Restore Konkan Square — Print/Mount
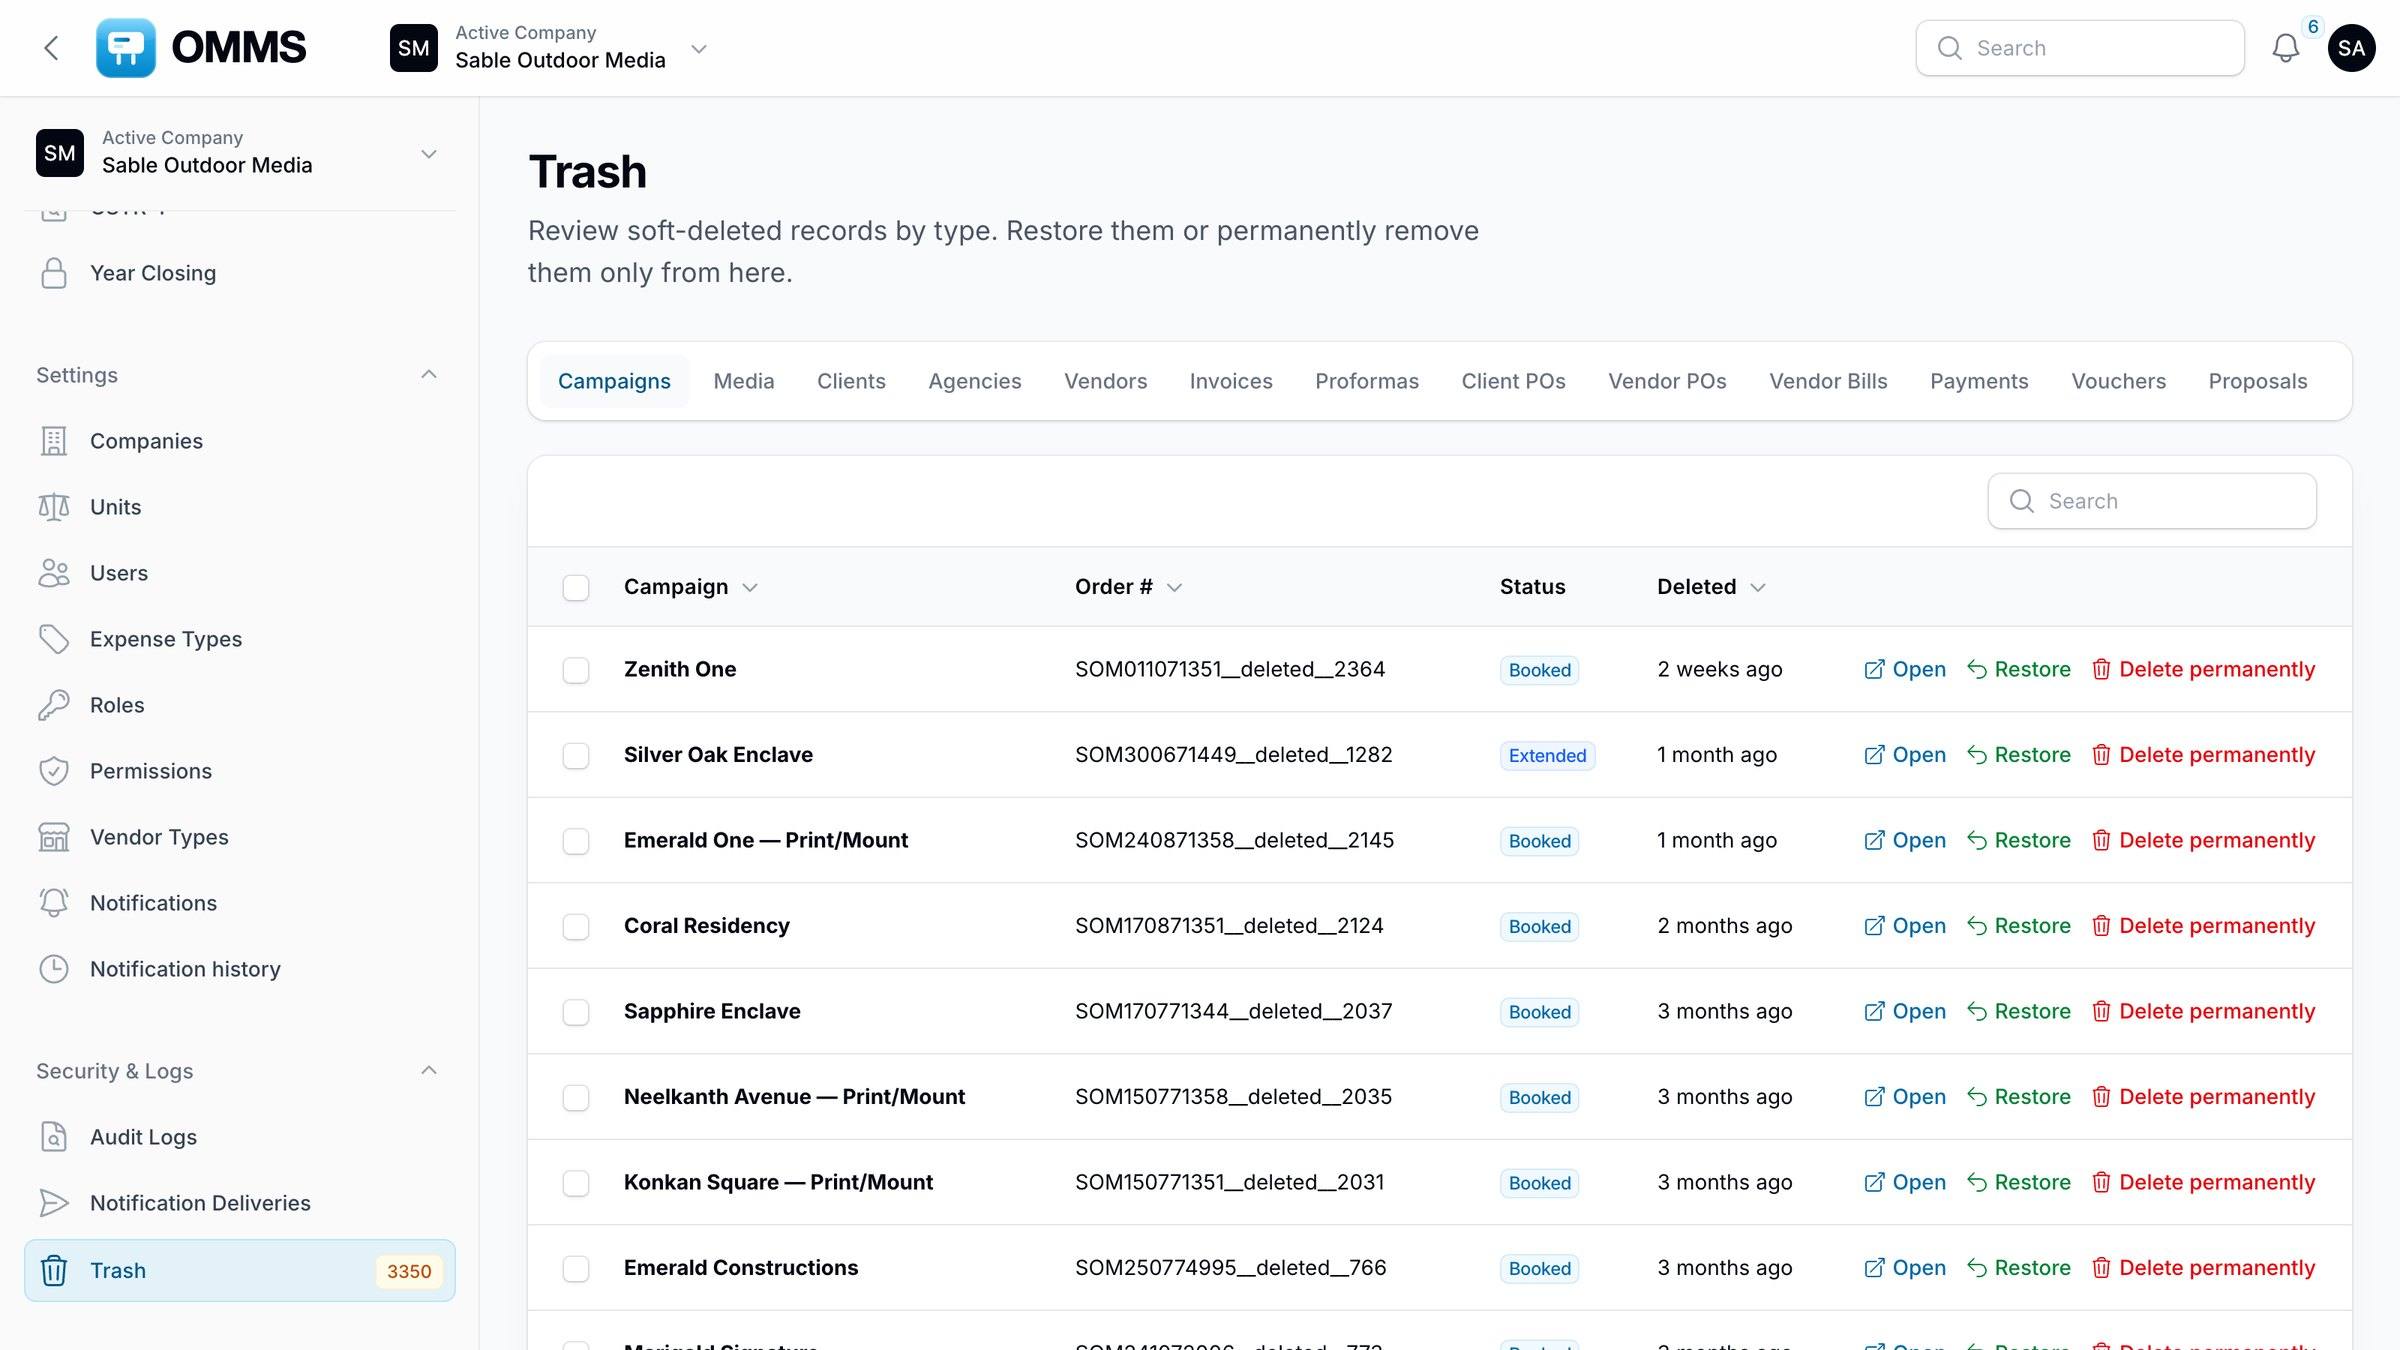The image size is (2400, 1350). tap(2019, 1182)
